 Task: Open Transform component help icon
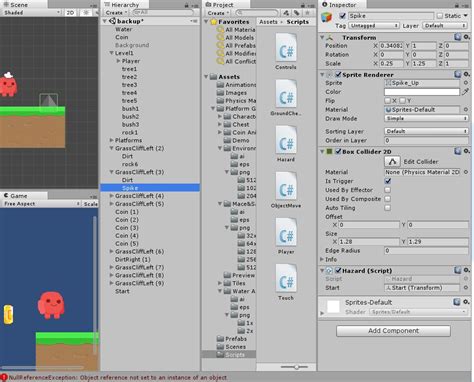click(x=458, y=37)
